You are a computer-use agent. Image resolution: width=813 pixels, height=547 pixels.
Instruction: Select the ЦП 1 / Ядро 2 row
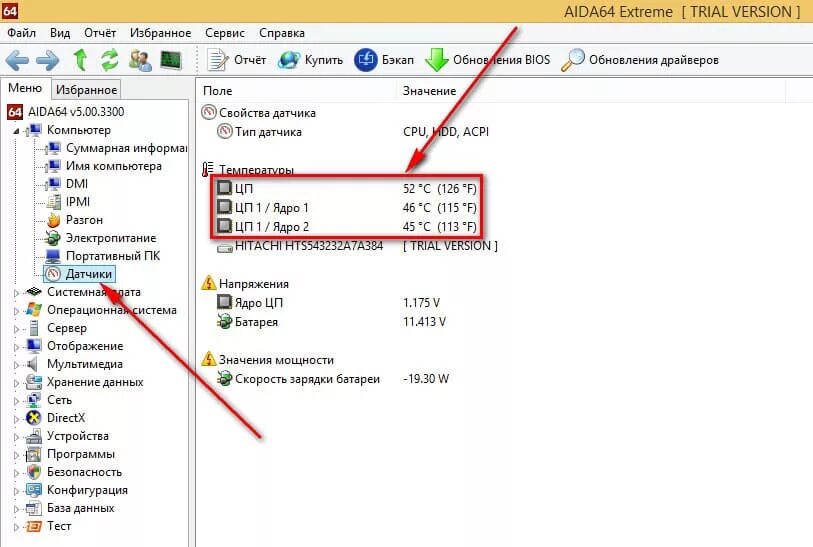(x=346, y=227)
